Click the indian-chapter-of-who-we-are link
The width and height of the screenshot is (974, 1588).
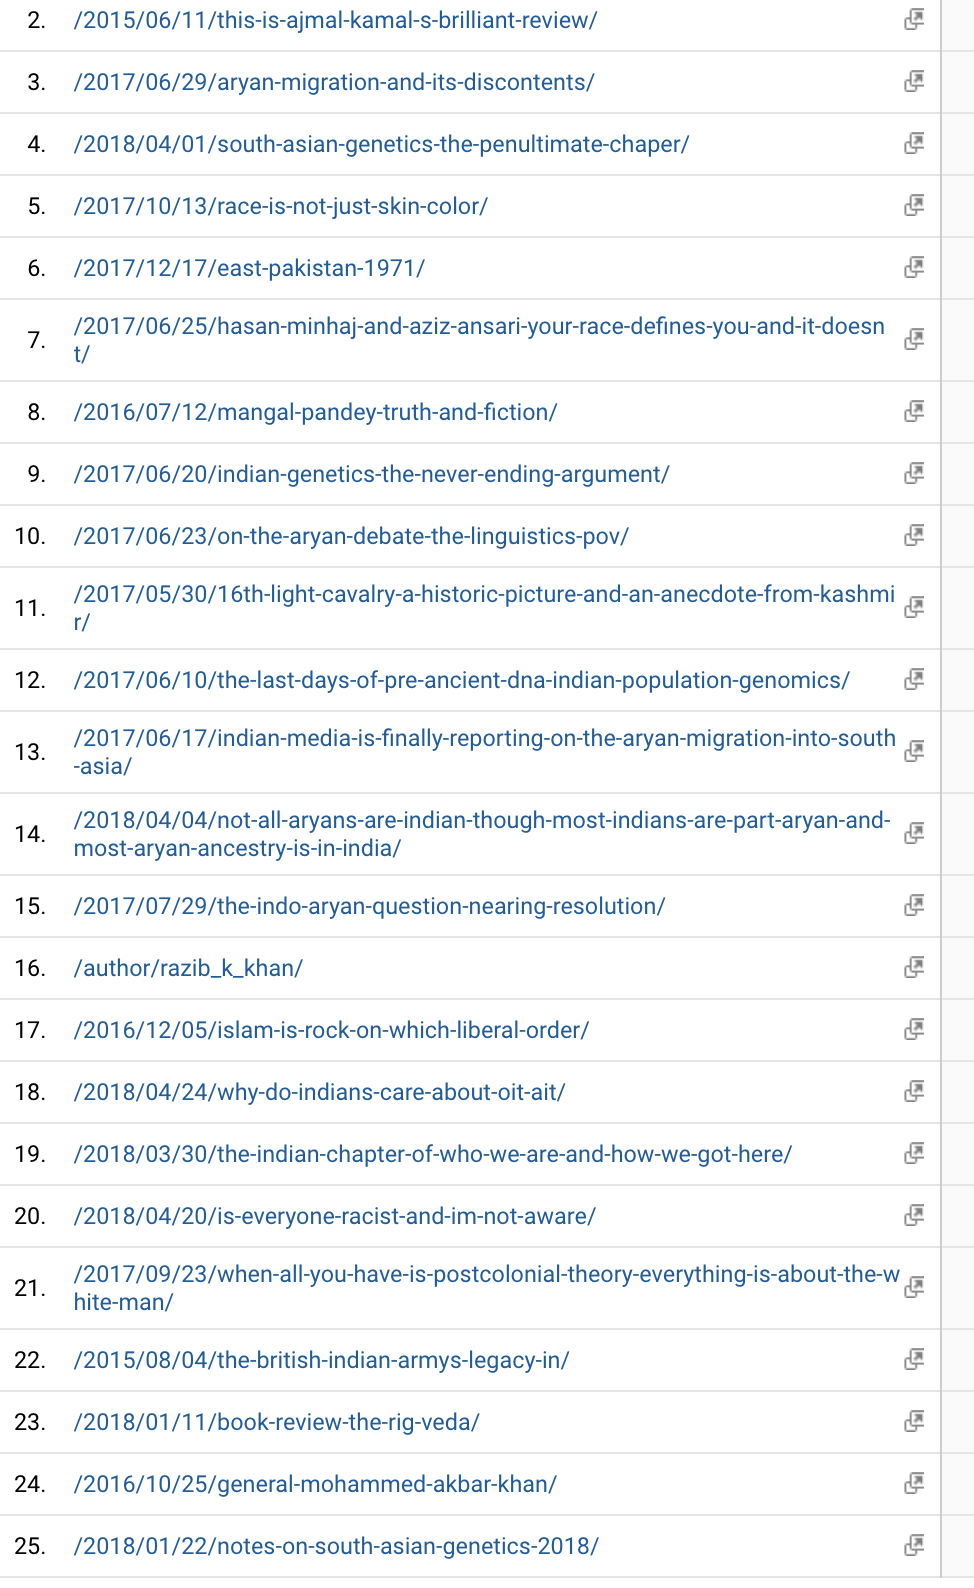pos(432,1154)
